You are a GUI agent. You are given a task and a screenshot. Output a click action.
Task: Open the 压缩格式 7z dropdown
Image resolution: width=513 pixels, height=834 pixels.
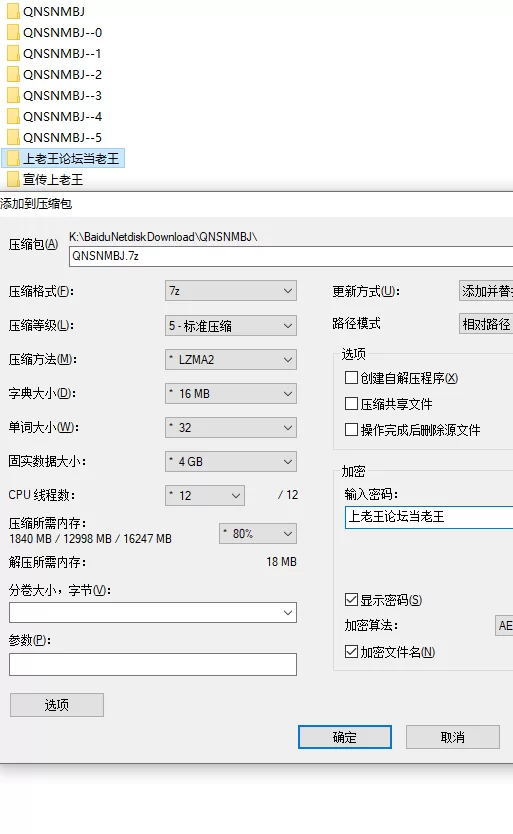coord(231,291)
